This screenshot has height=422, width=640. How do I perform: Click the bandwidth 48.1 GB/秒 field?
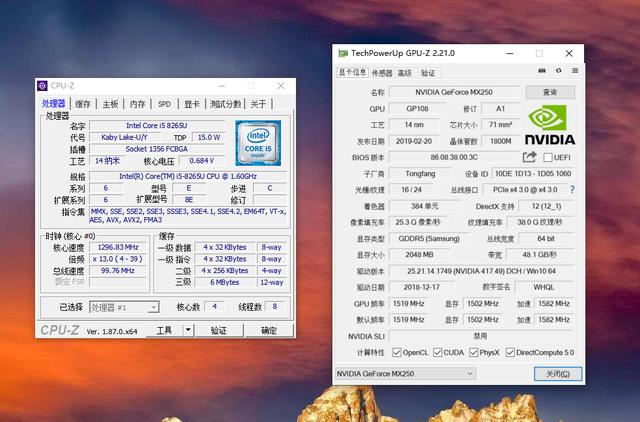point(540,255)
